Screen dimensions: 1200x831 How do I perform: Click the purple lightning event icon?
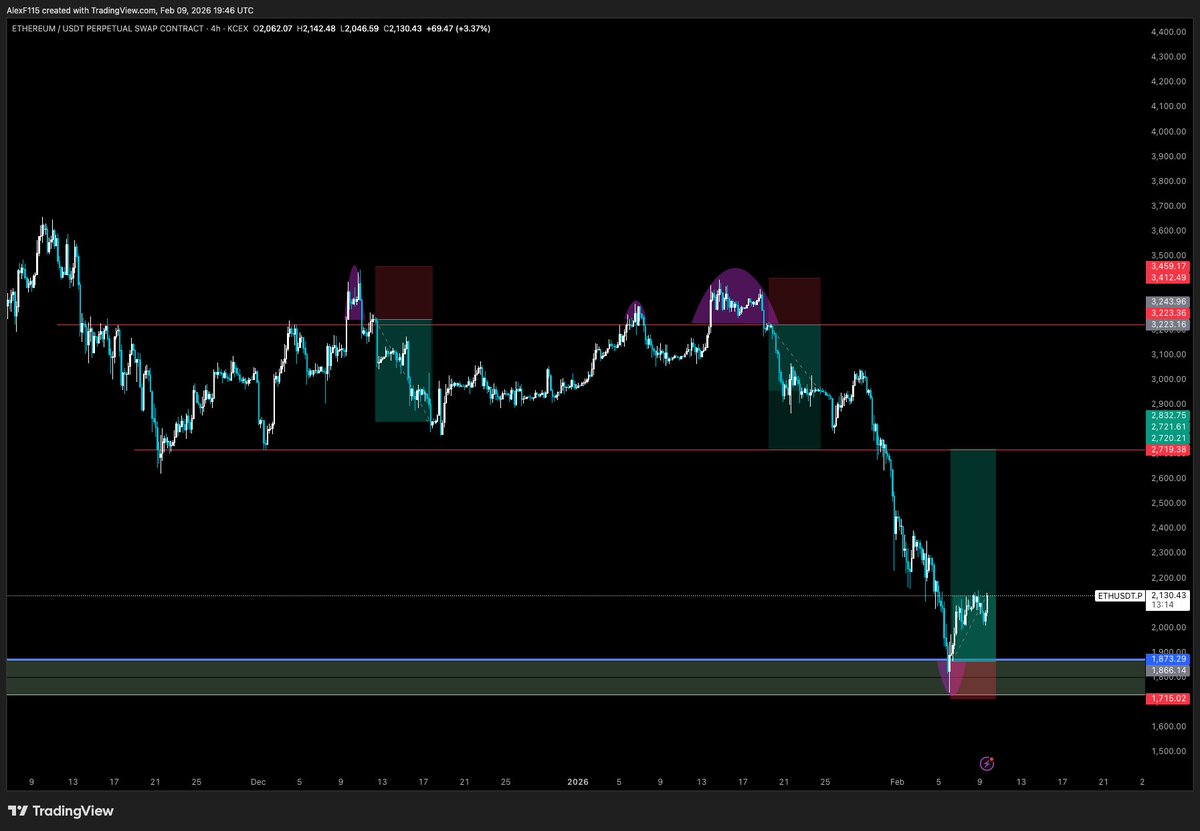[987, 762]
